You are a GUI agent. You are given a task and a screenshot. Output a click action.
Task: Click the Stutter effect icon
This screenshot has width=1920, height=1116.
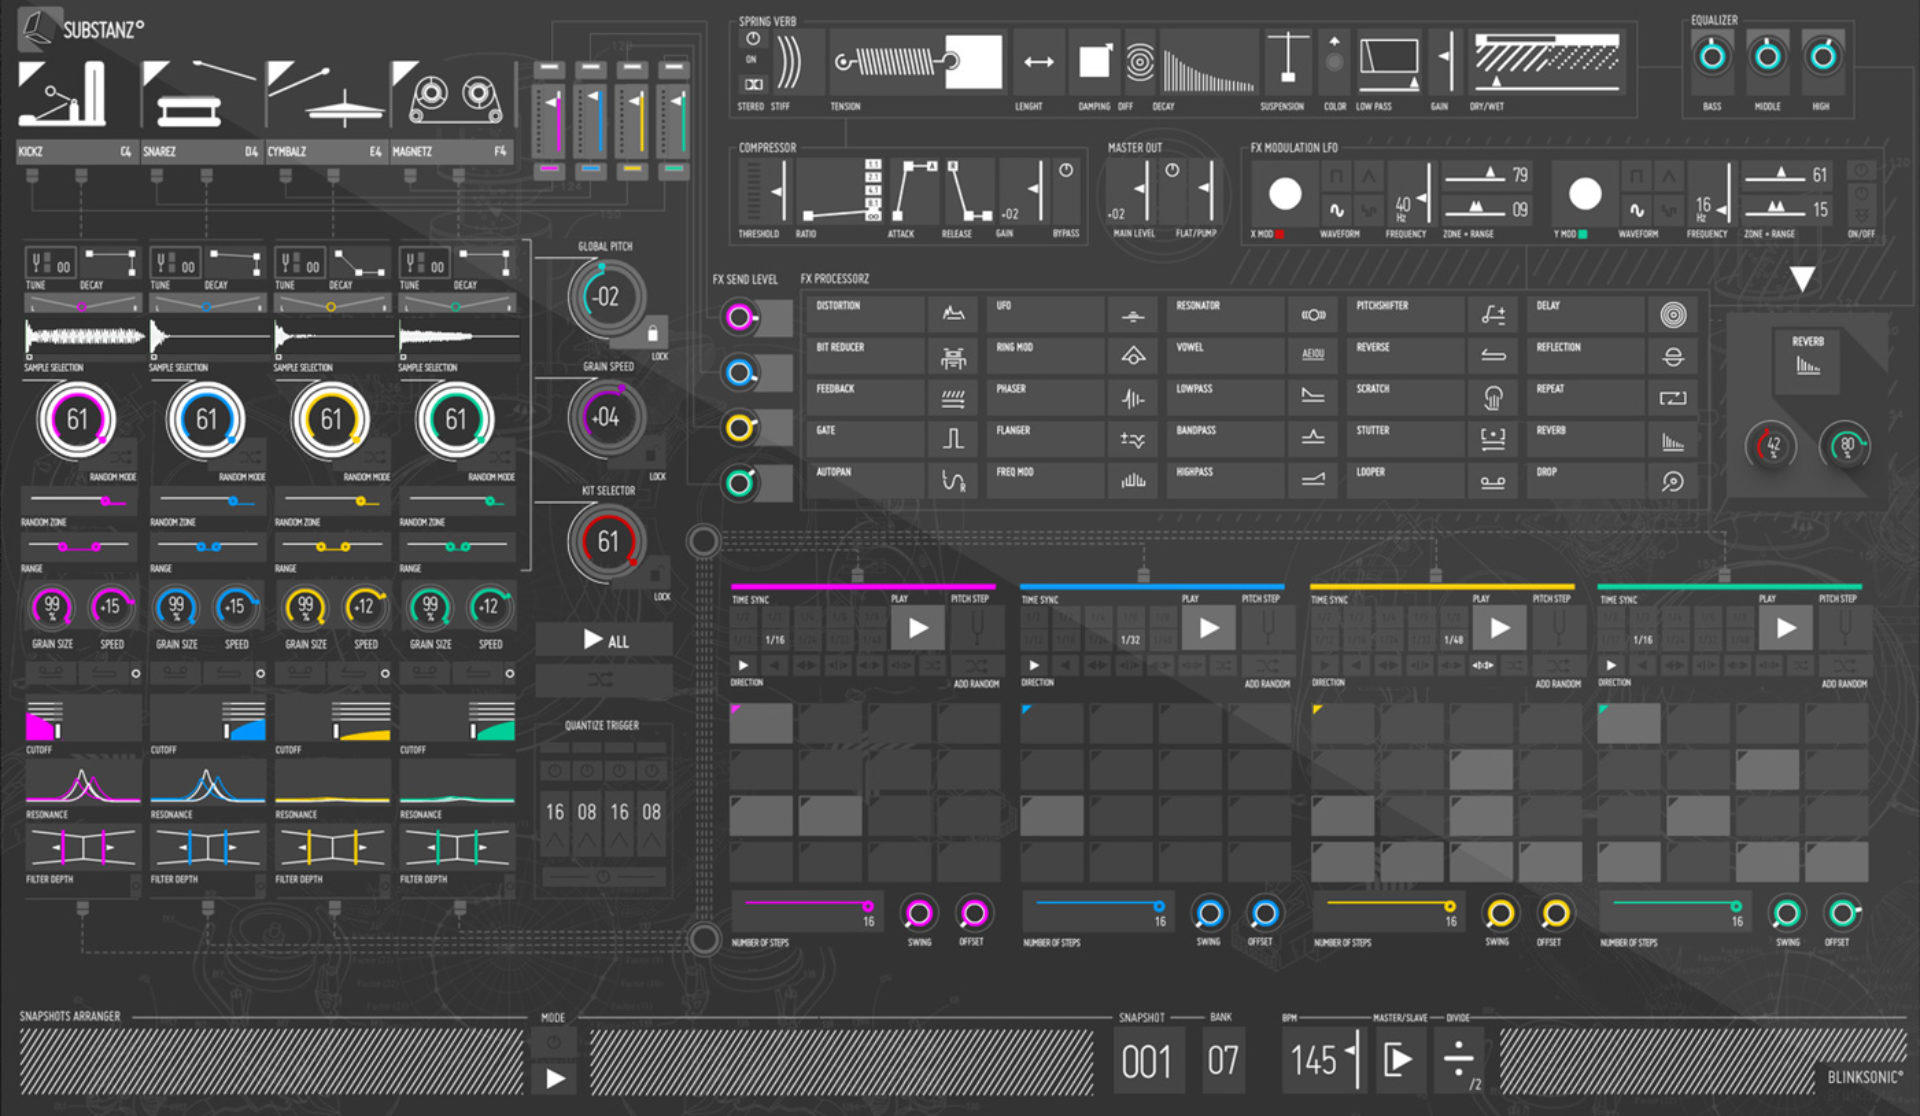click(1493, 438)
